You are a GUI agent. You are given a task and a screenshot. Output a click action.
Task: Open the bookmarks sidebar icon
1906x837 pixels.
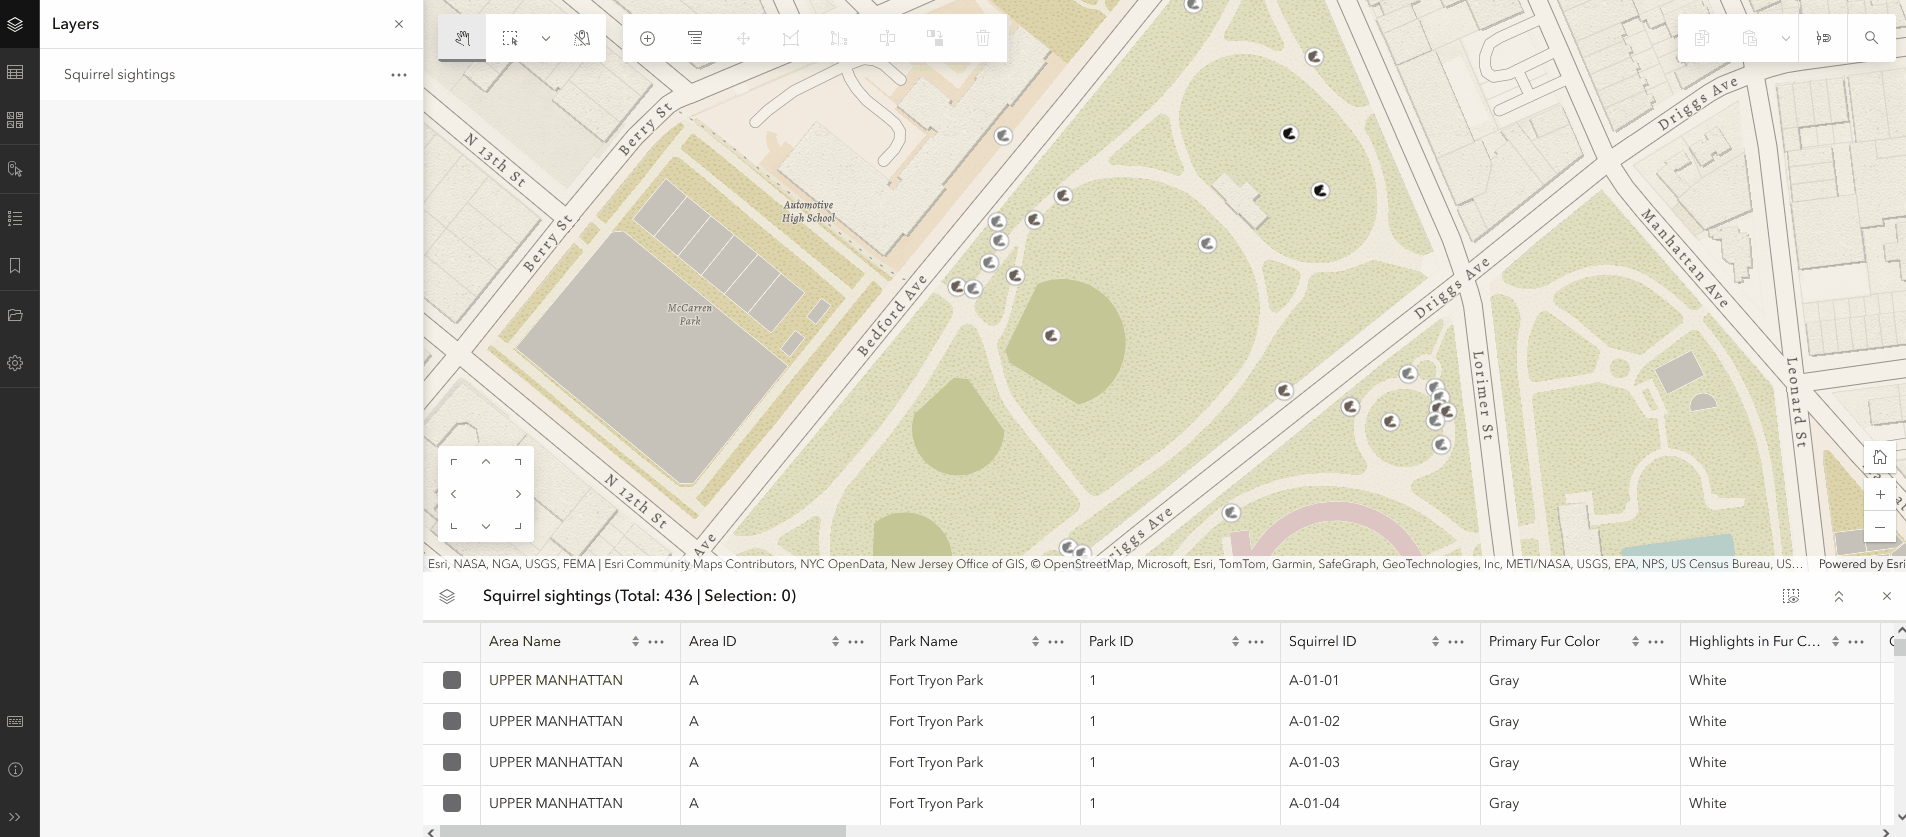[x=15, y=266]
